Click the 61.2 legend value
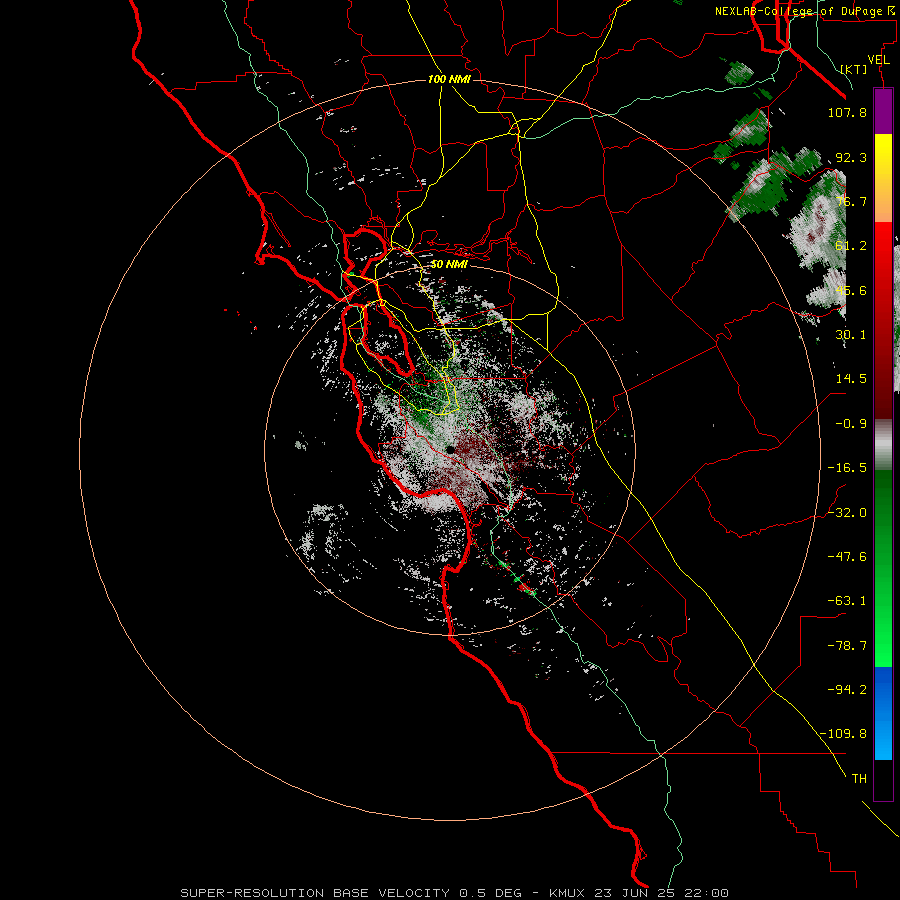The height and width of the screenshot is (900, 900). click(851, 246)
